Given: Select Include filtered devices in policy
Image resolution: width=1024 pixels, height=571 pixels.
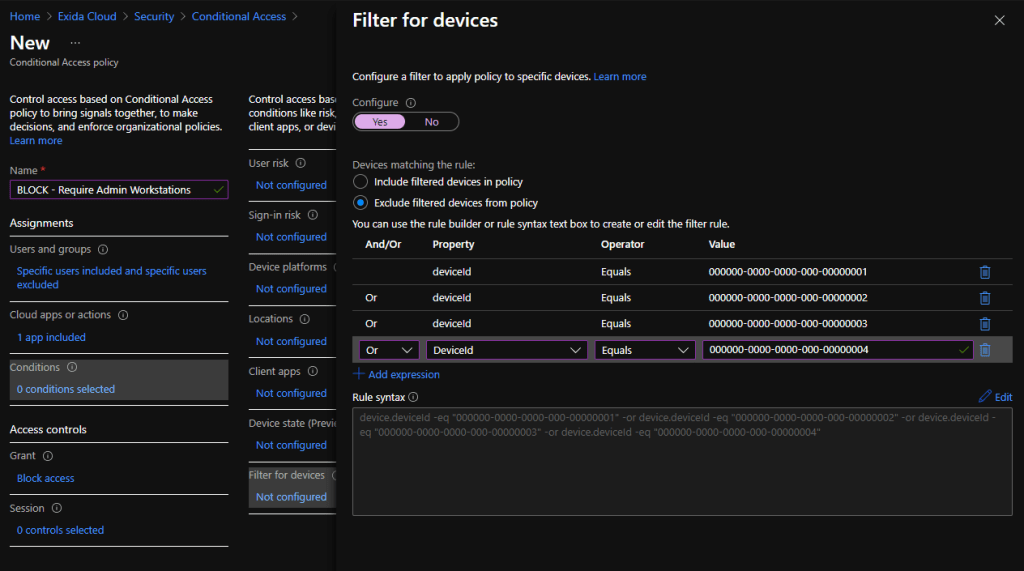Looking at the screenshot, I should (x=361, y=182).
